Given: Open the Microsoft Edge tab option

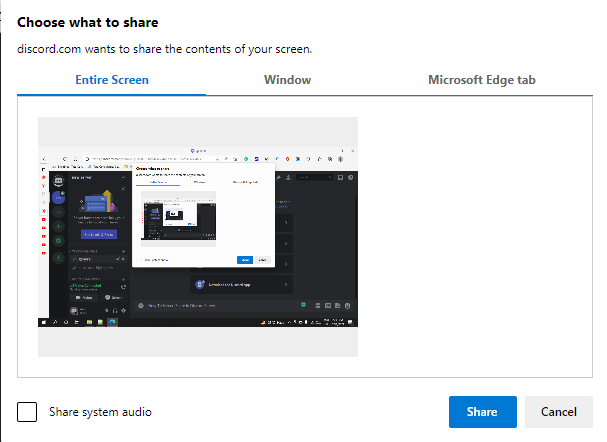Looking at the screenshot, I should click(x=482, y=80).
